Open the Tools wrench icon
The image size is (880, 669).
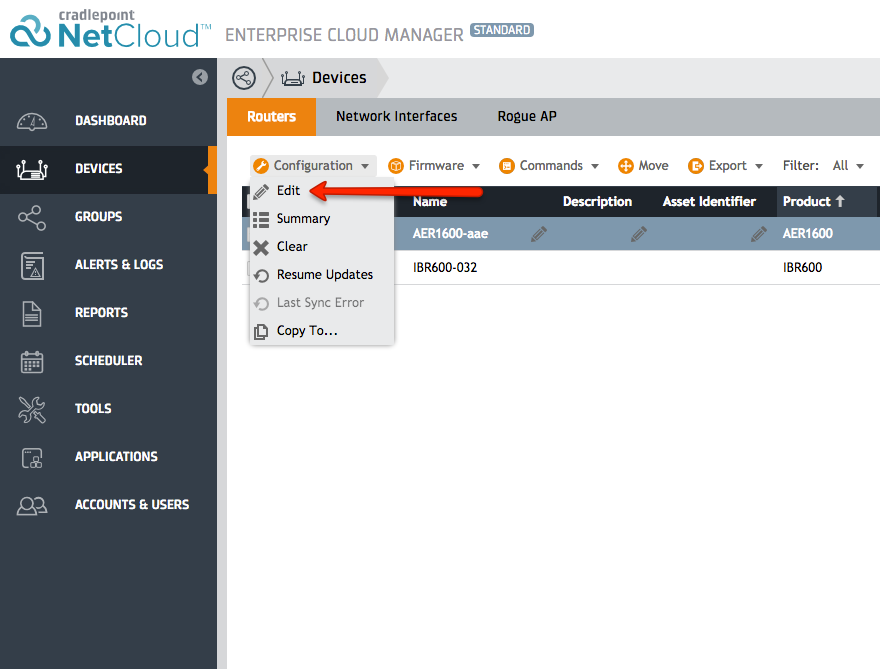[32, 410]
